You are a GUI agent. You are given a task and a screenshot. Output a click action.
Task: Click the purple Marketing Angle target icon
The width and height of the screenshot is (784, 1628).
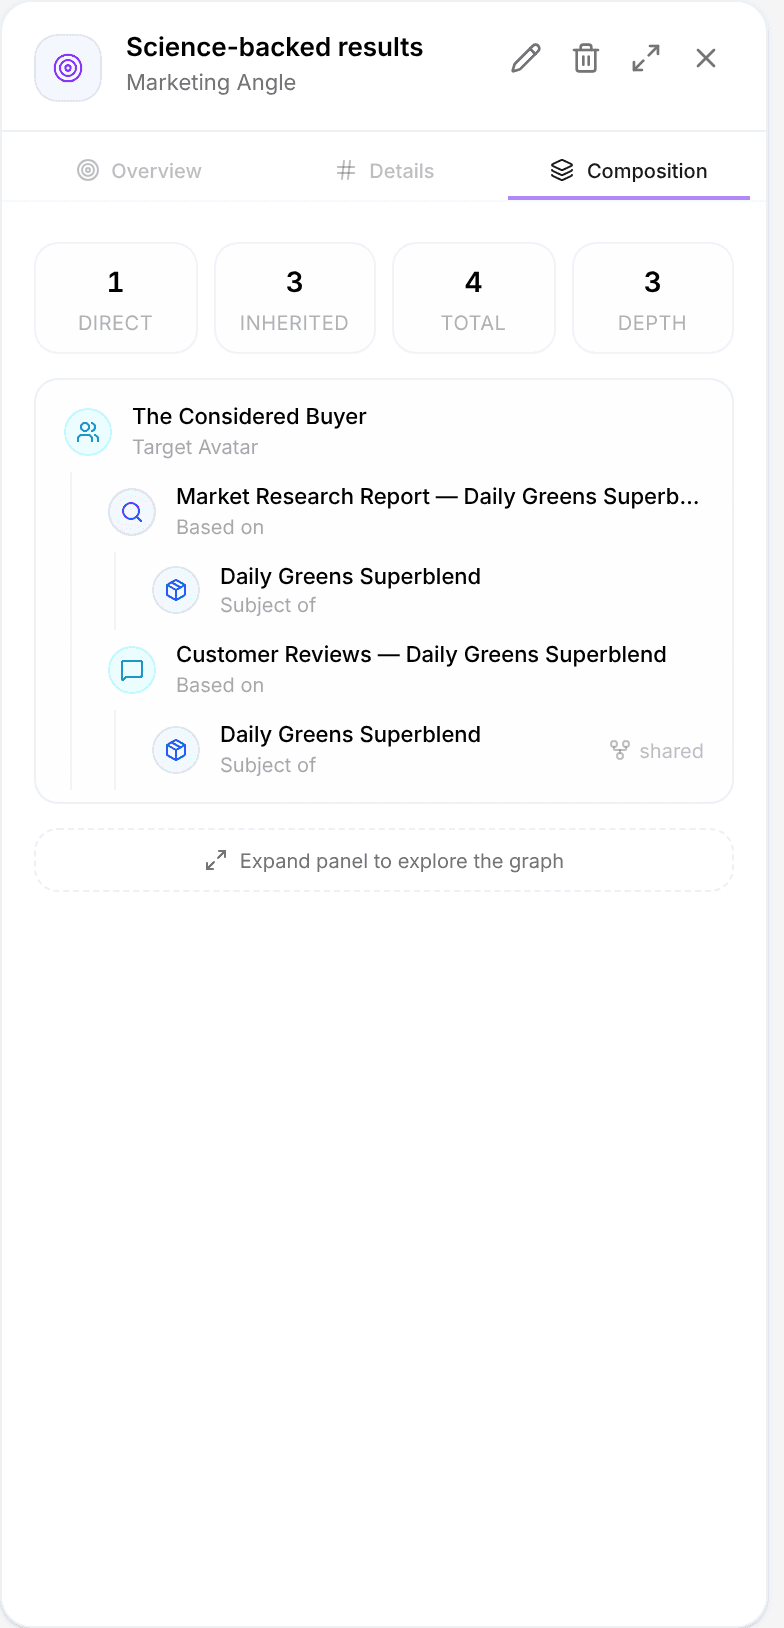point(68,68)
